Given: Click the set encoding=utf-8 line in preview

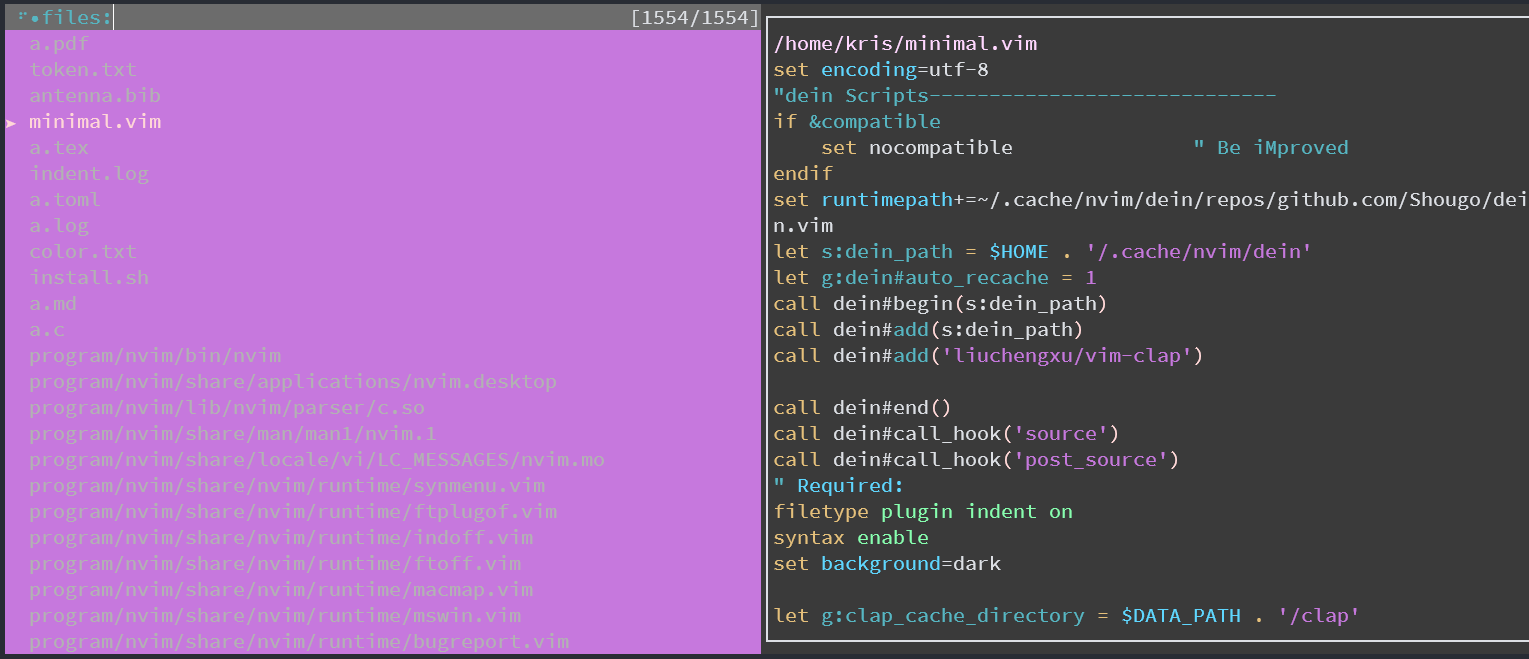Looking at the screenshot, I should point(880,69).
